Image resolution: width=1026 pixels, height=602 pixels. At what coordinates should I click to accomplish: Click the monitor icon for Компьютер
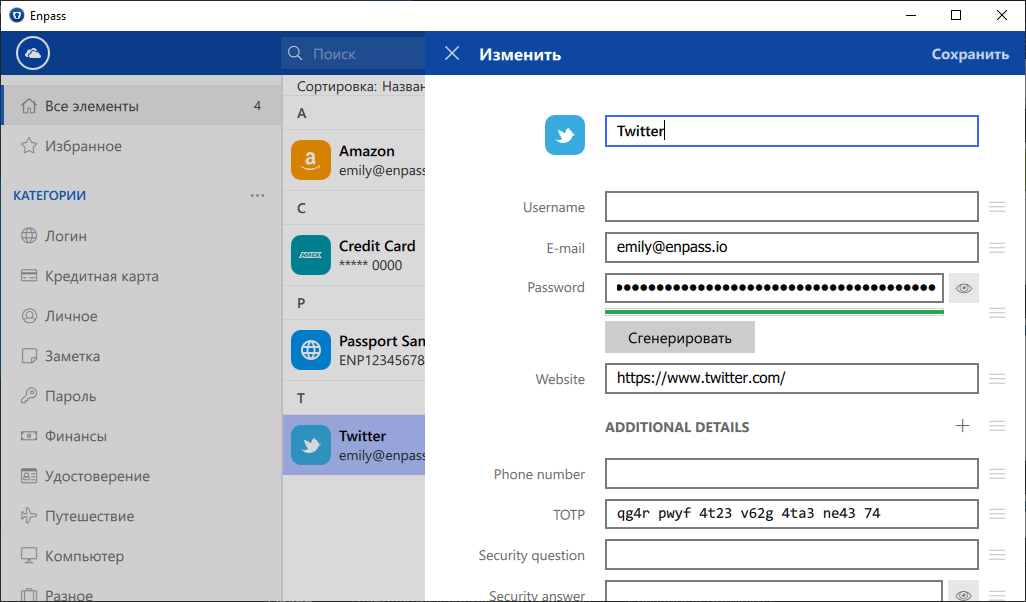coord(29,556)
